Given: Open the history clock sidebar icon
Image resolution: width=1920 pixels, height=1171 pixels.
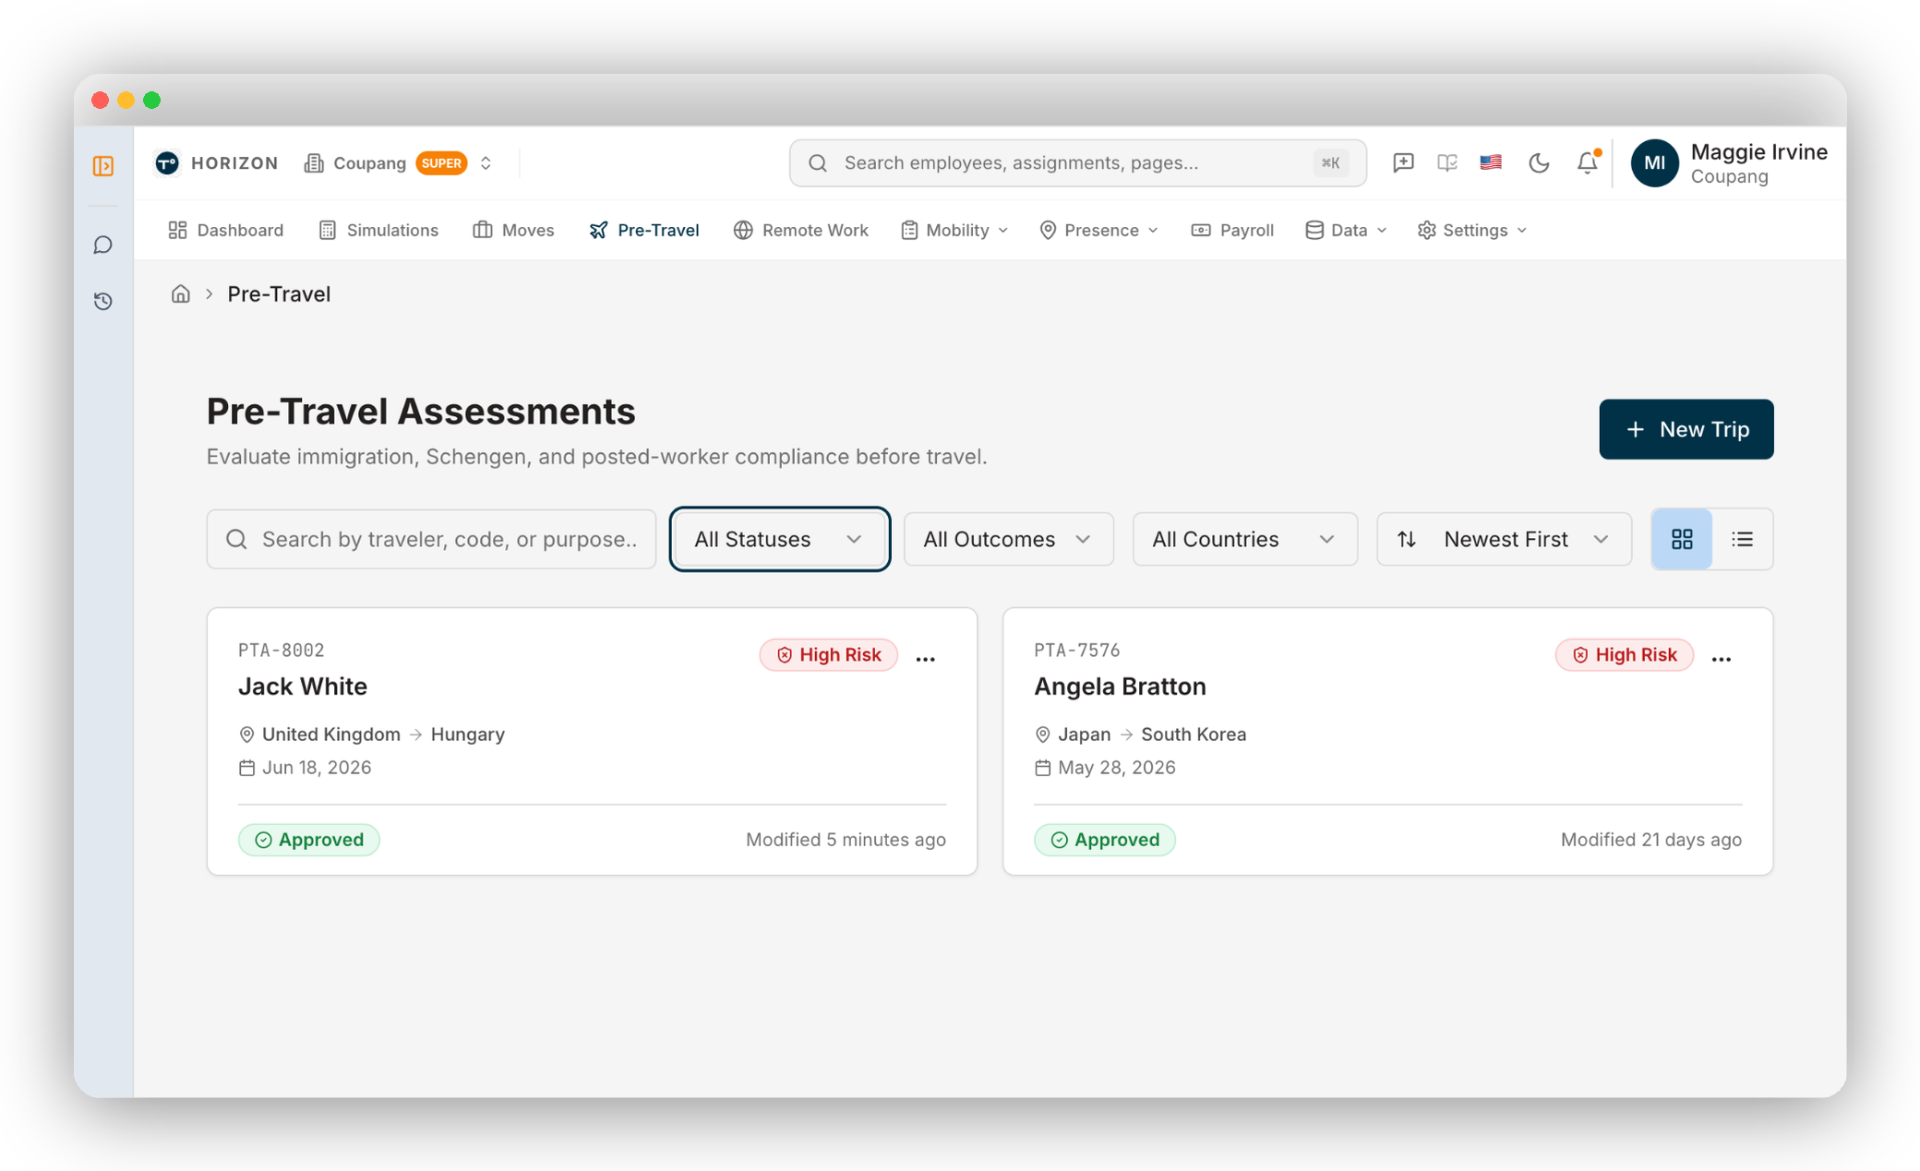Looking at the screenshot, I should coord(103,301).
